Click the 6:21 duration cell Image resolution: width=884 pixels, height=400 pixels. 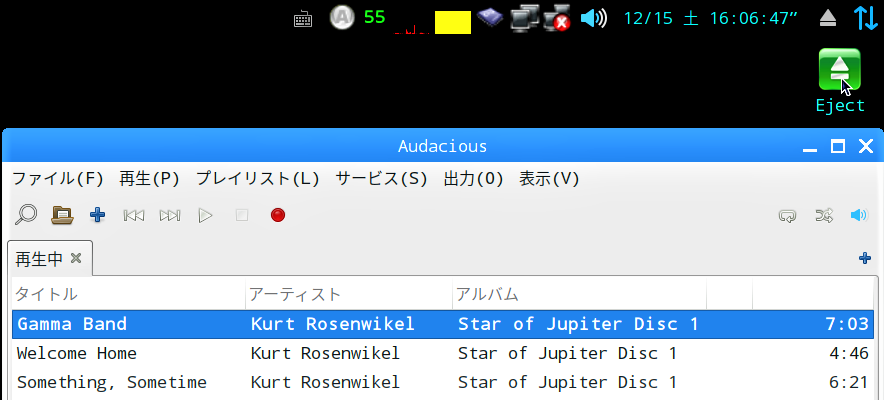(x=848, y=383)
